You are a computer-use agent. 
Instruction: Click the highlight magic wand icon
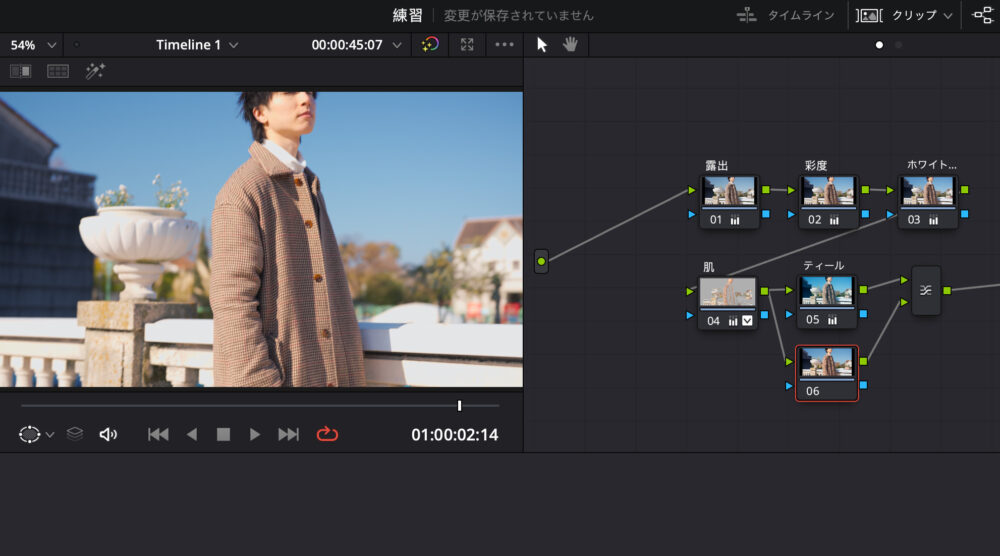95,71
